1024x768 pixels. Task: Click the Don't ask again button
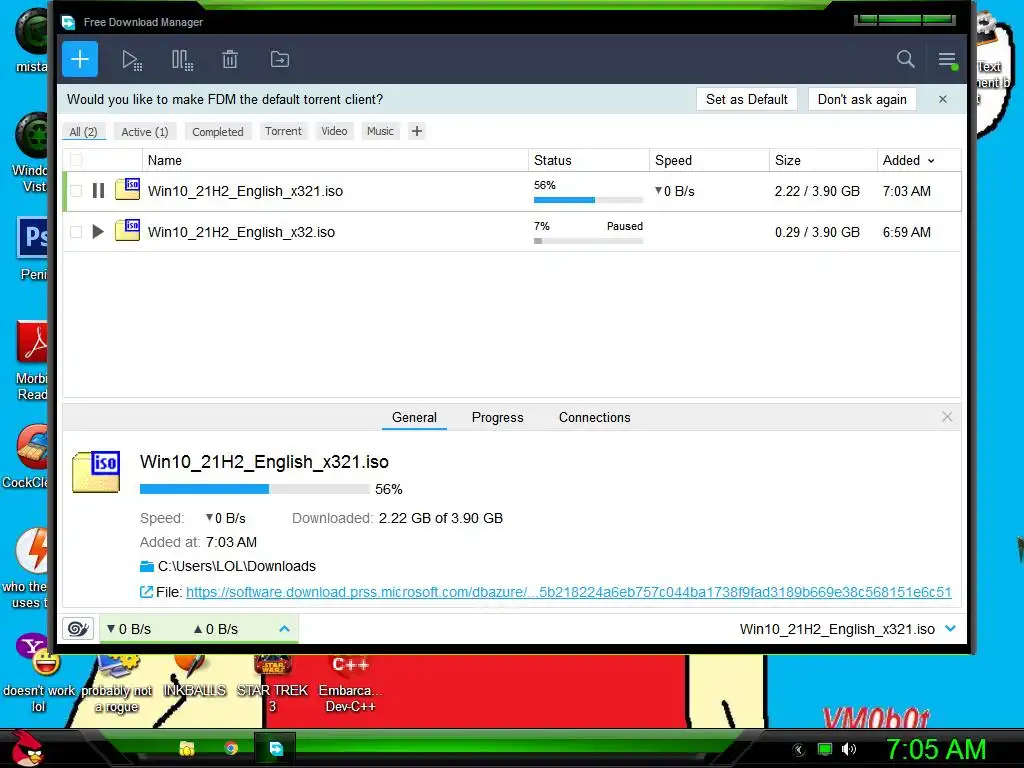(x=862, y=99)
